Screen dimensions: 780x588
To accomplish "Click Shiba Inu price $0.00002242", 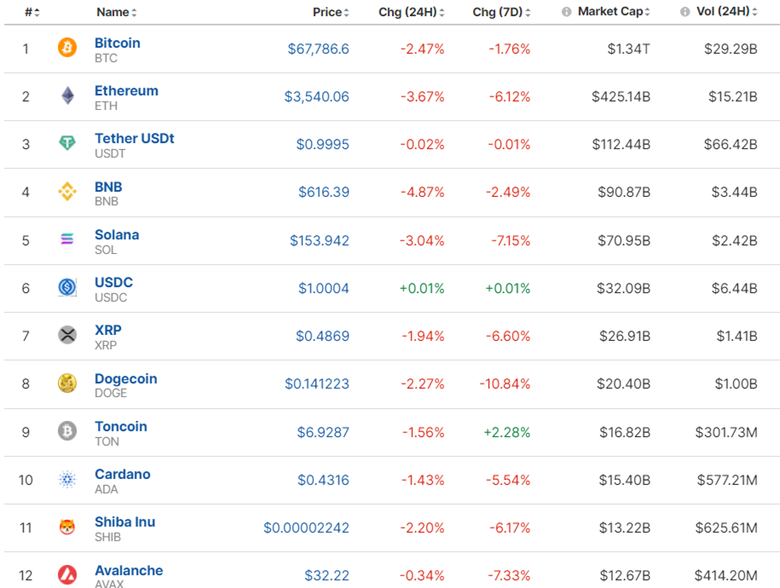I will click(x=306, y=528).
